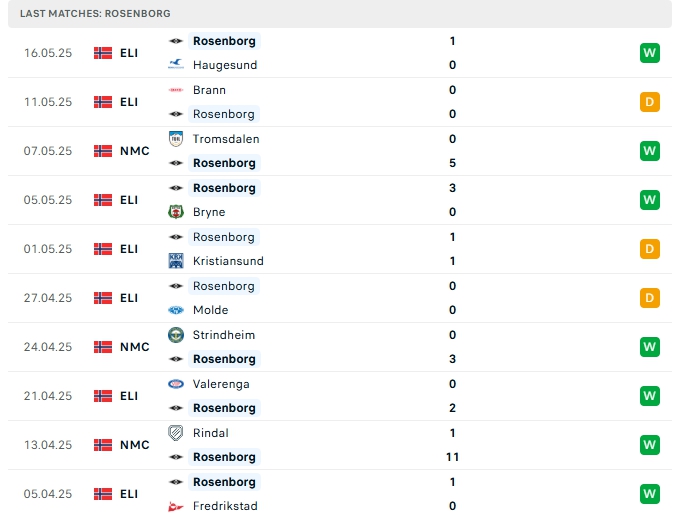Viewport: 683px width, 517px height.
Task: Click the Brann club logo
Action: point(176,90)
